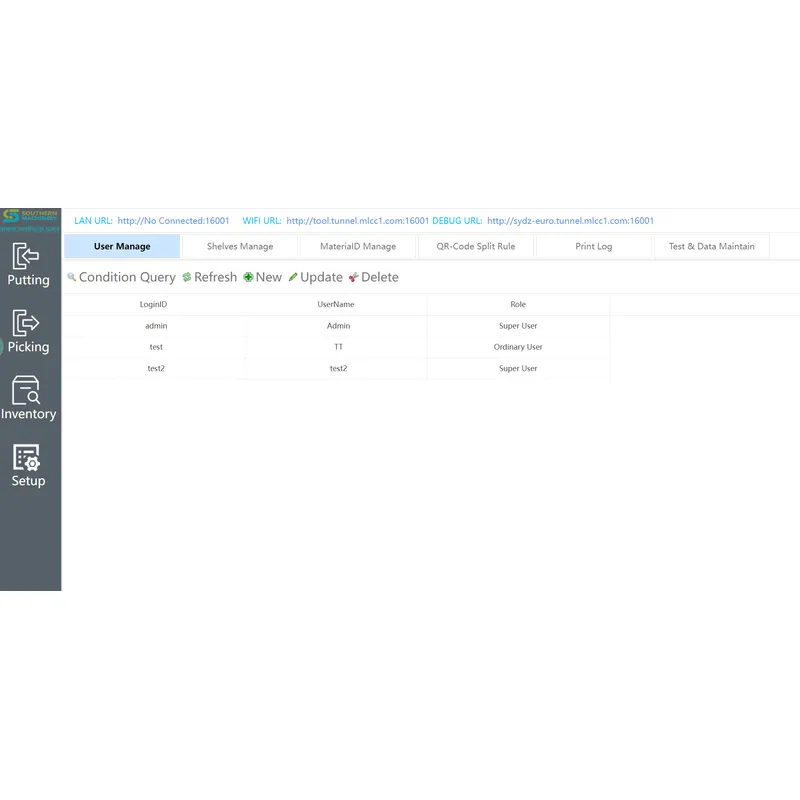Open the MaterialID Manage tab

click(x=358, y=246)
